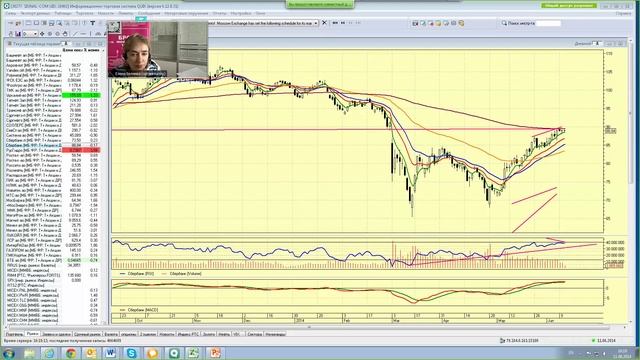Open the news ticker dropdown arrow
Image resolution: width=640 pixels, height=360 pixels.
tap(316, 23)
